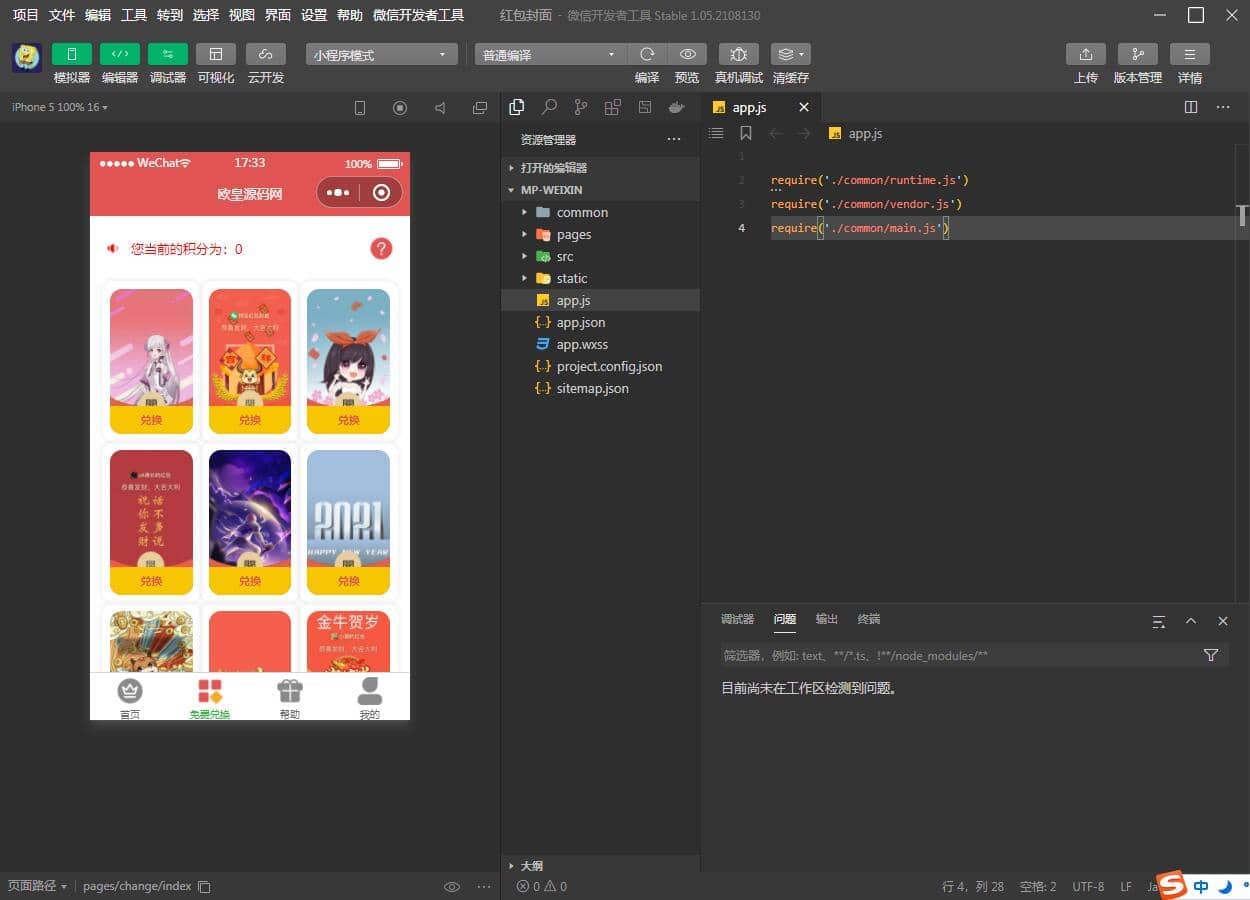Image resolution: width=1250 pixels, height=900 pixels.
Task: Click the problems filter input field
Action: tap(955, 656)
